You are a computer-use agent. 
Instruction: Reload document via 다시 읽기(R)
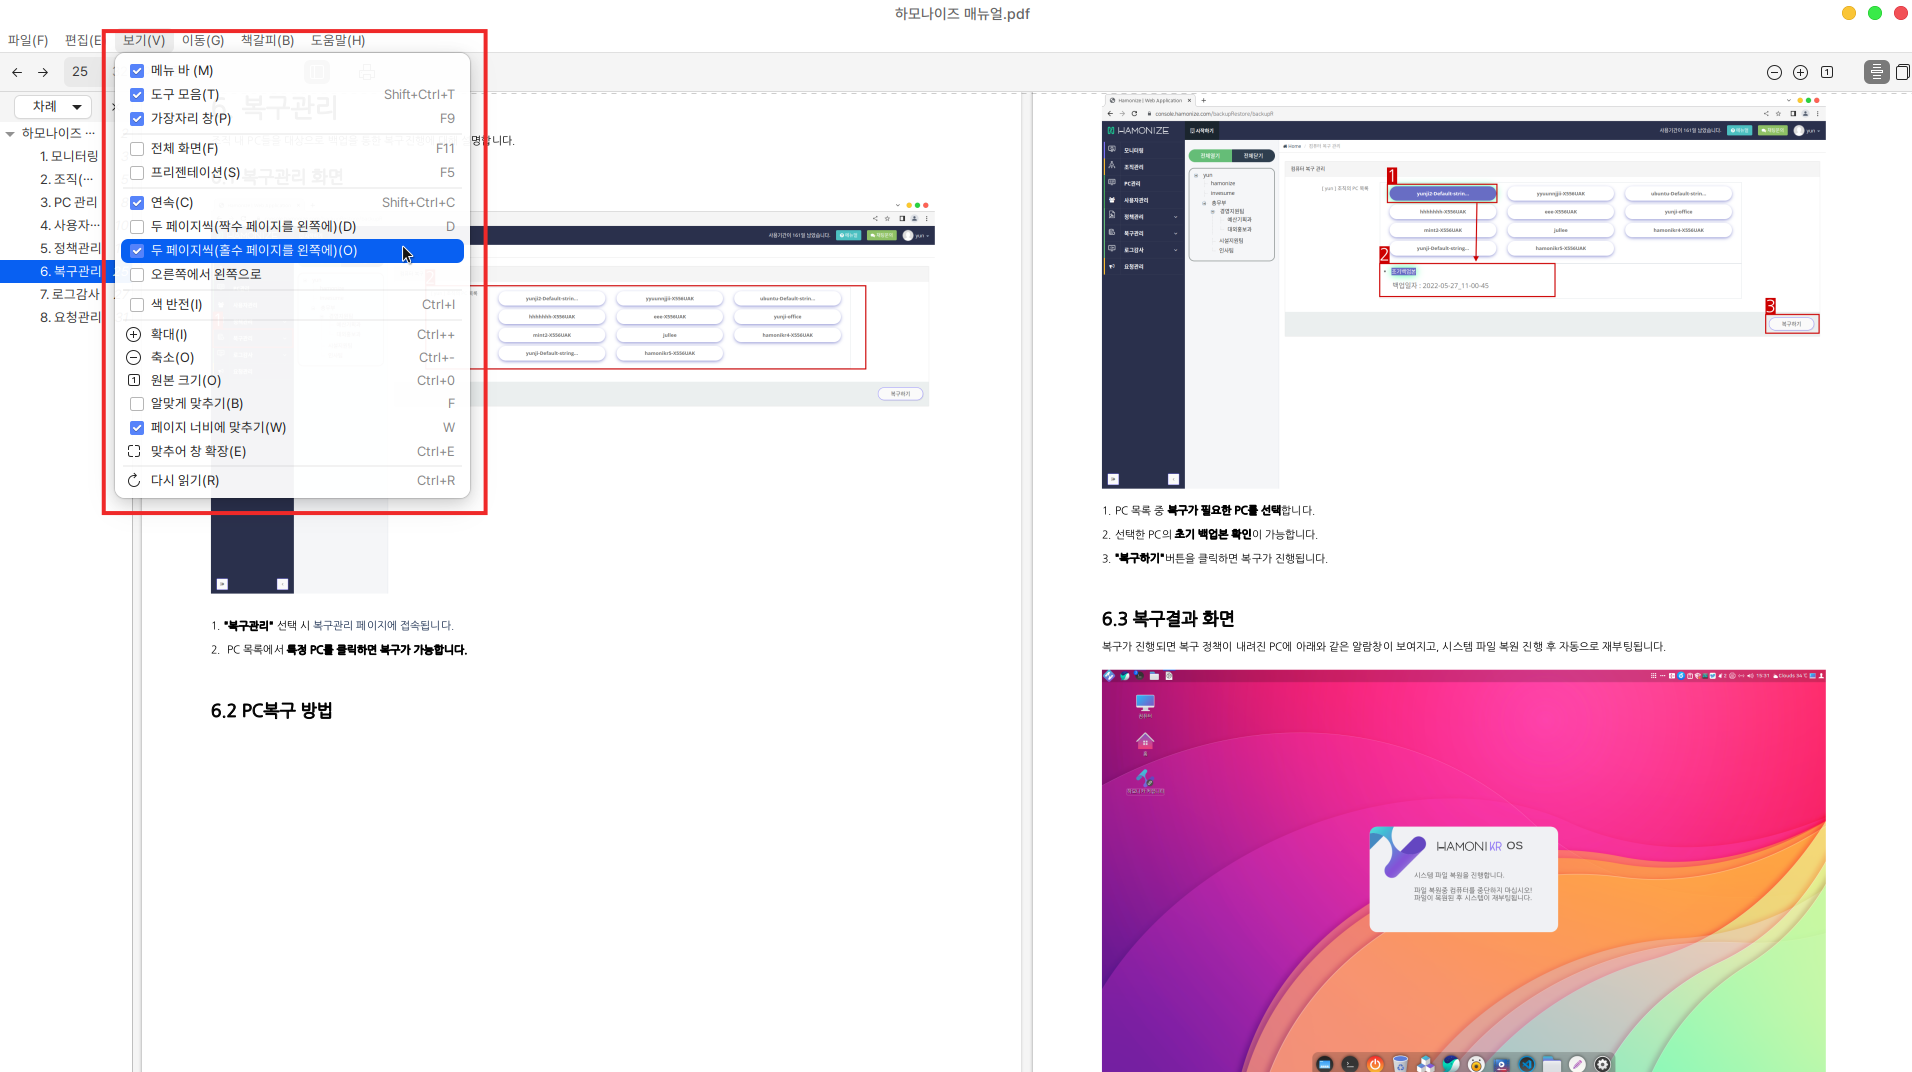292,480
